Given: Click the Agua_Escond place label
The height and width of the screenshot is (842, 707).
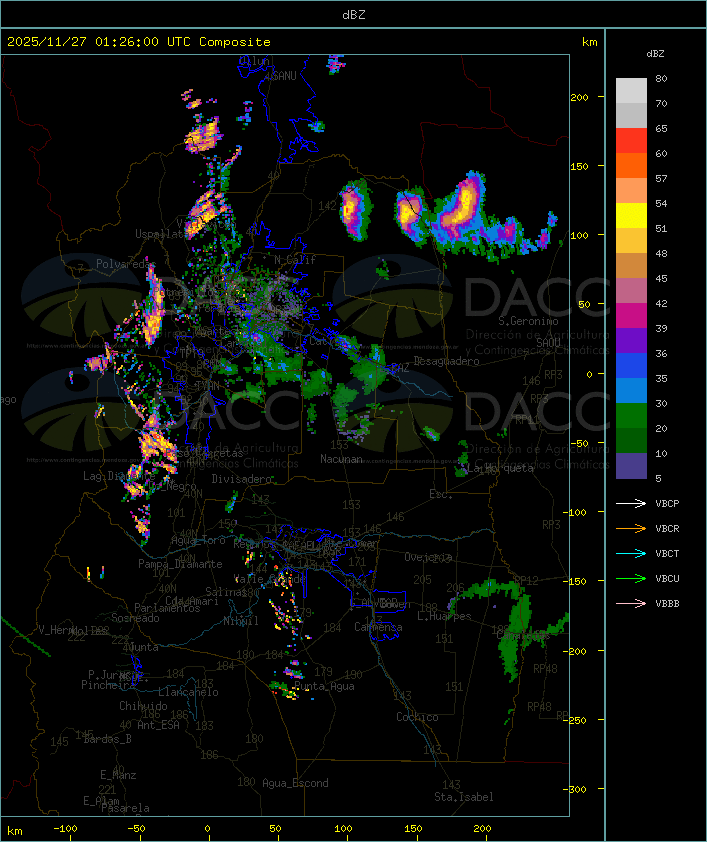Looking at the screenshot, I should (x=295, y=783).
